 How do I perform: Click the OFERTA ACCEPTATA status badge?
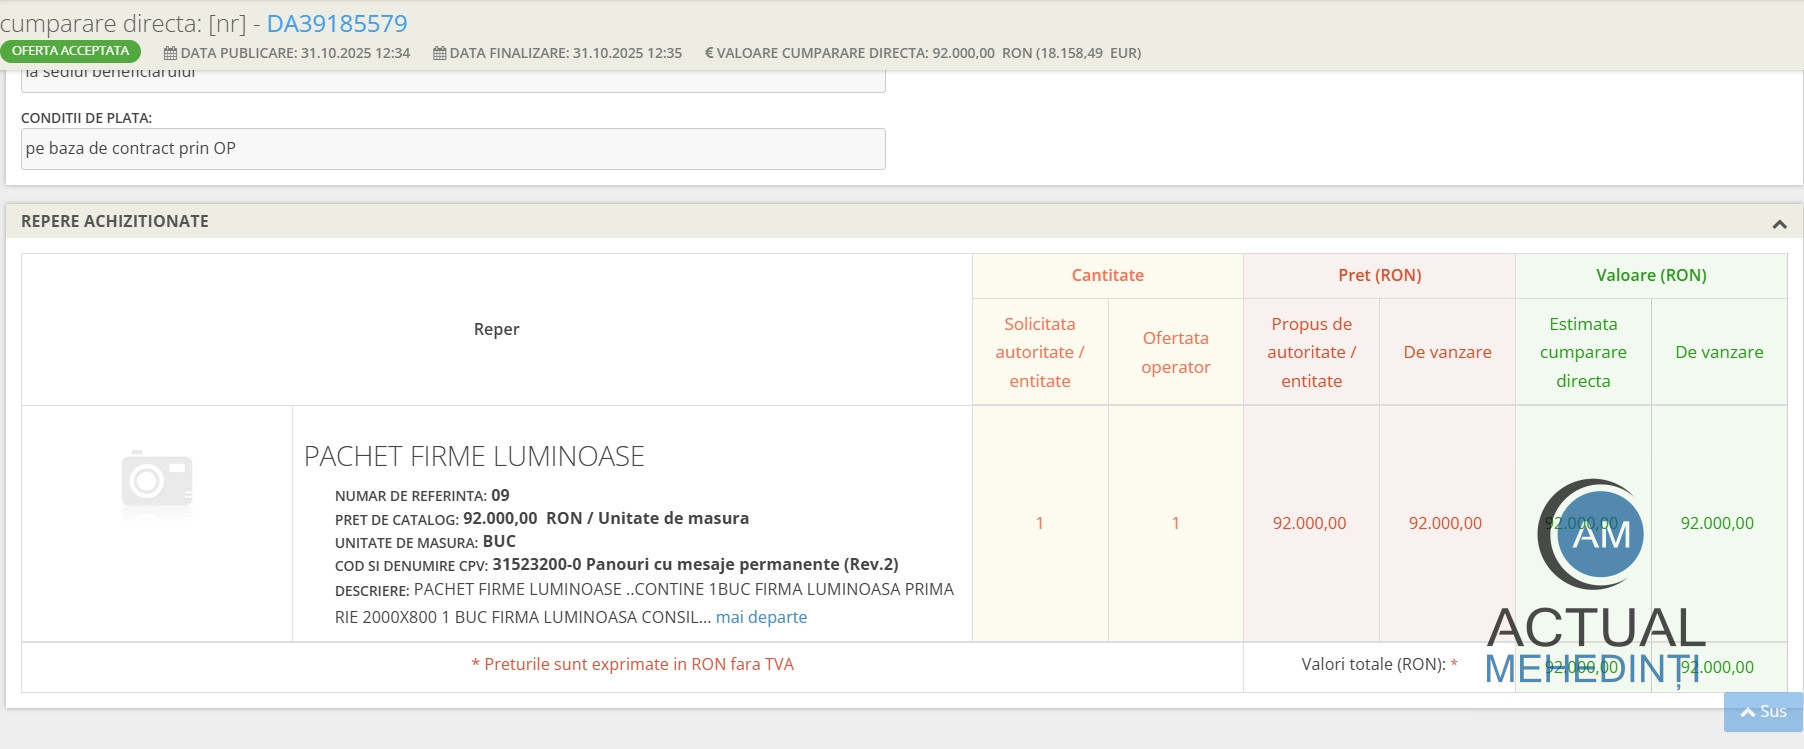point(70,51)
